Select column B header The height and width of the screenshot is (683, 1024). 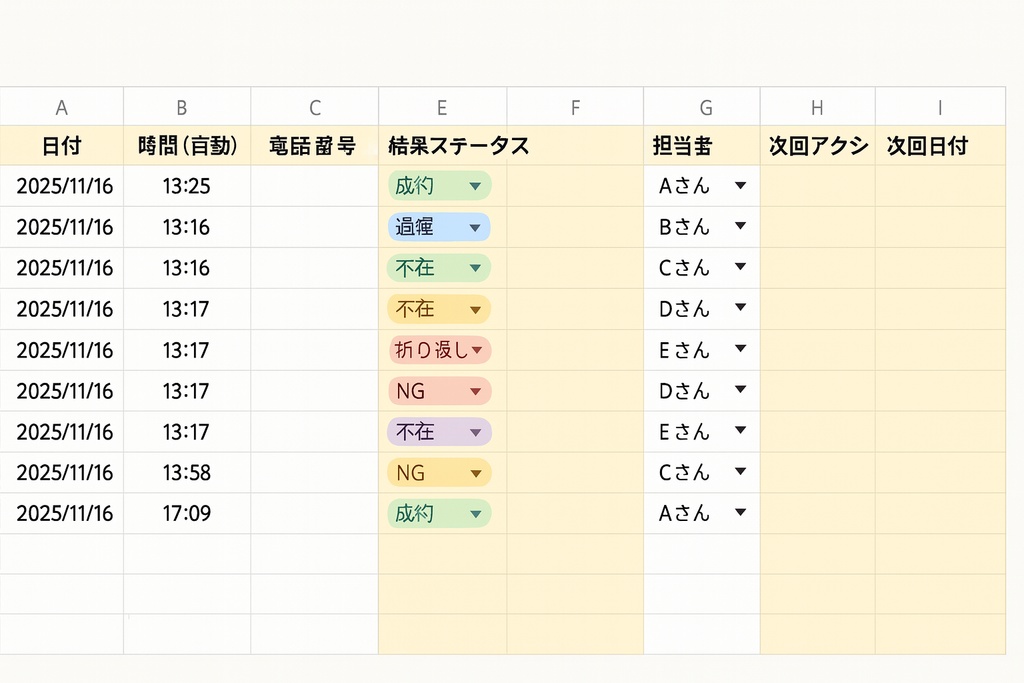coord(187,106)
